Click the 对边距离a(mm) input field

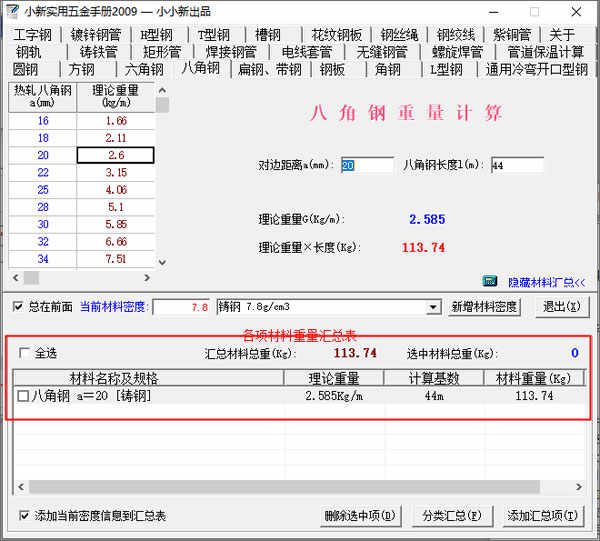click(367, 165)
